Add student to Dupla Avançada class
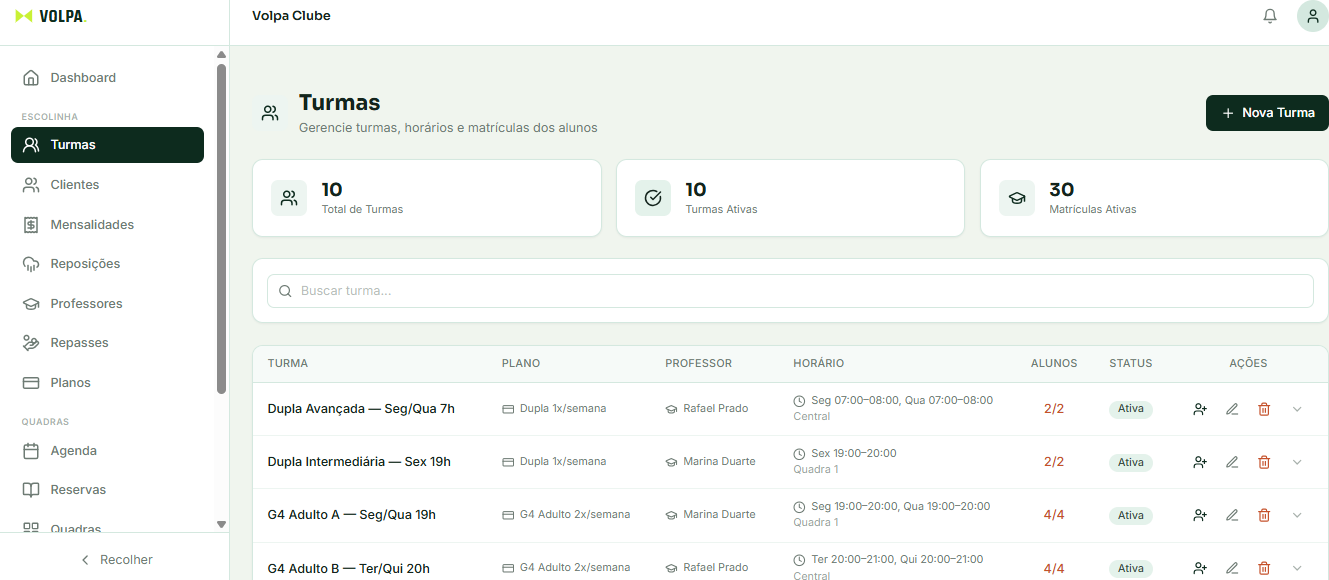1329x580 pixels. click(1200, 409)
